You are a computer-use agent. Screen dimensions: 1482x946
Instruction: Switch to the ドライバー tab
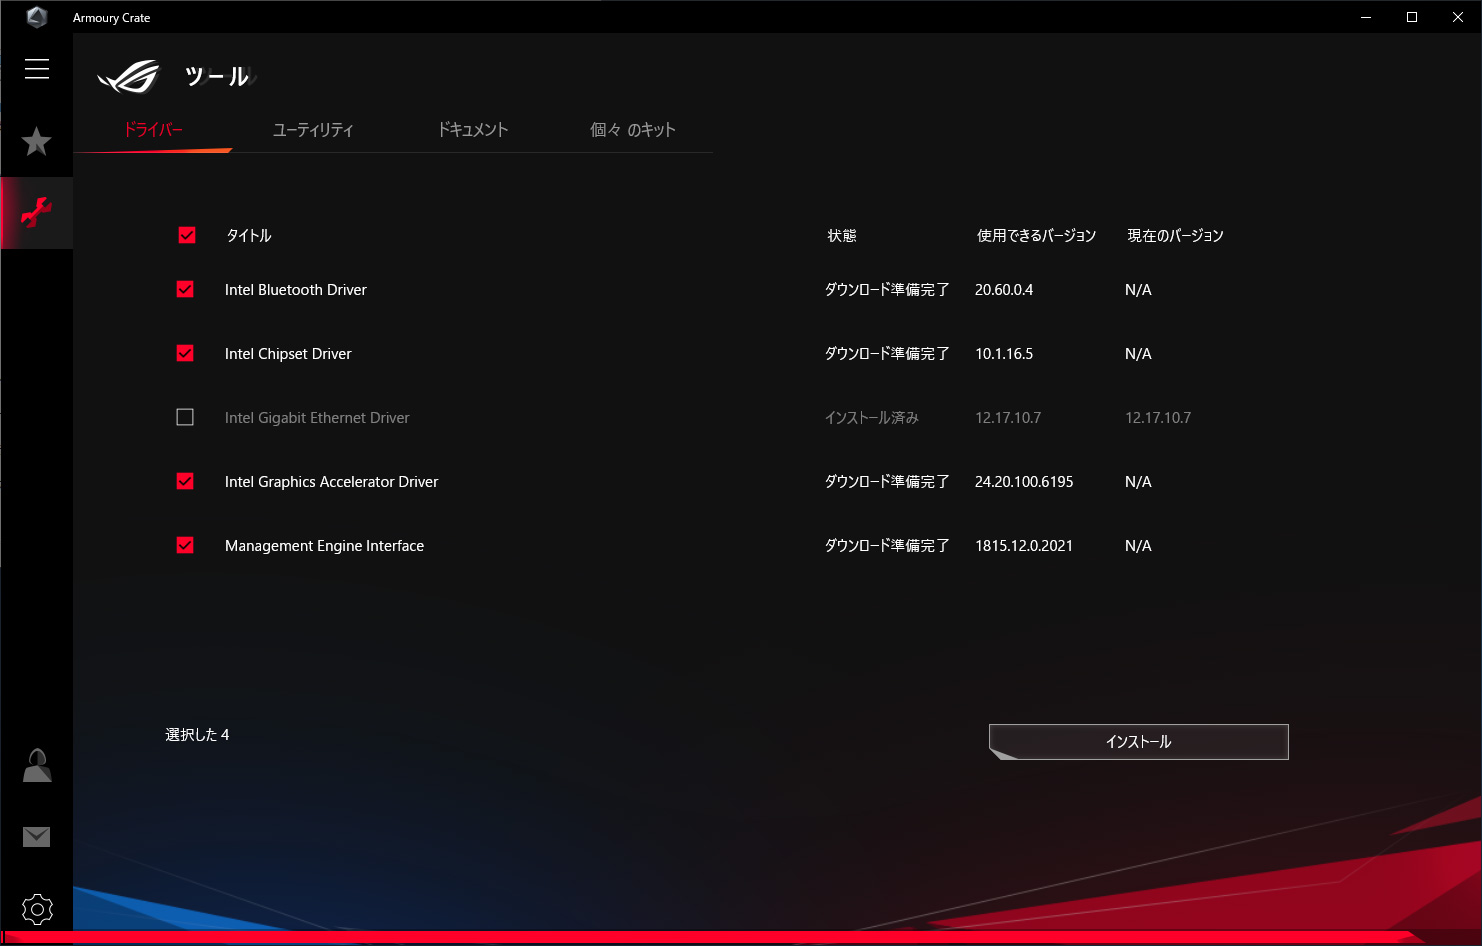(153, 129)
